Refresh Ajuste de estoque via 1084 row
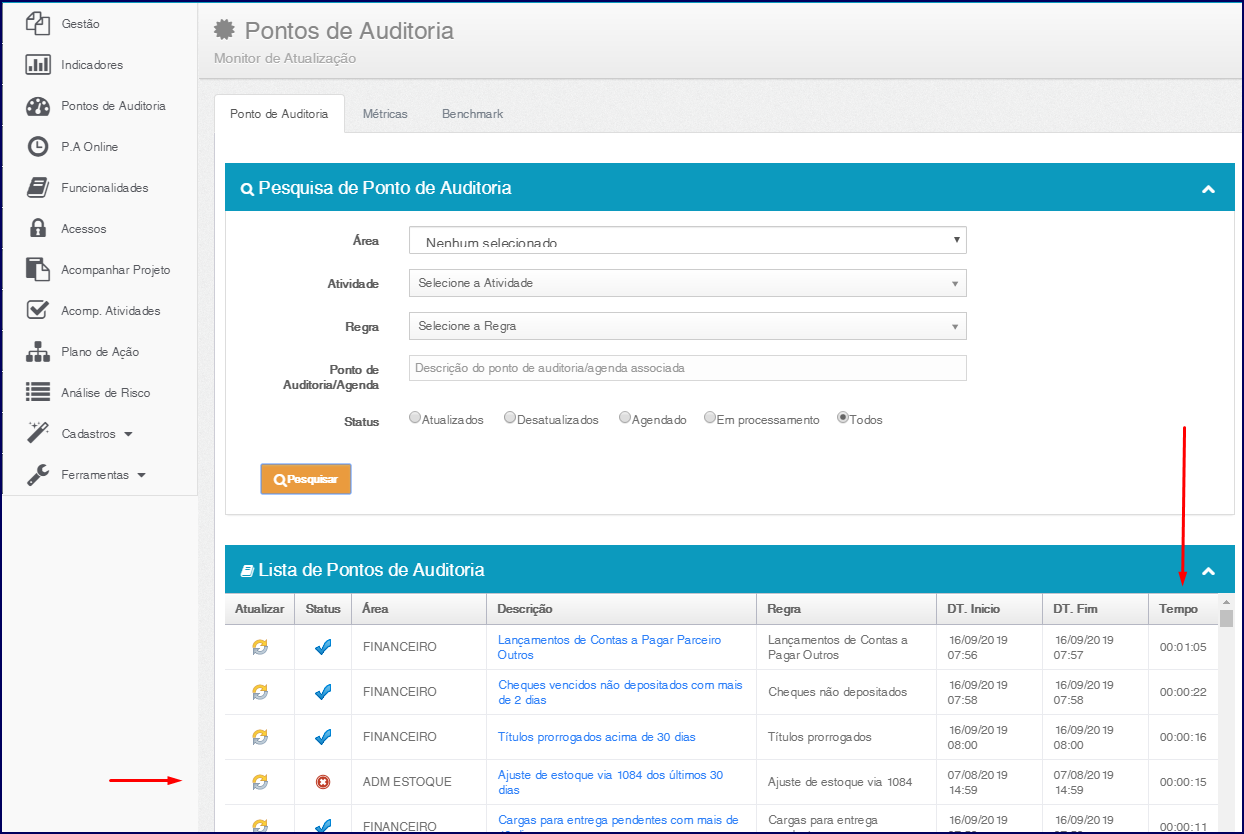 point(260,782)
